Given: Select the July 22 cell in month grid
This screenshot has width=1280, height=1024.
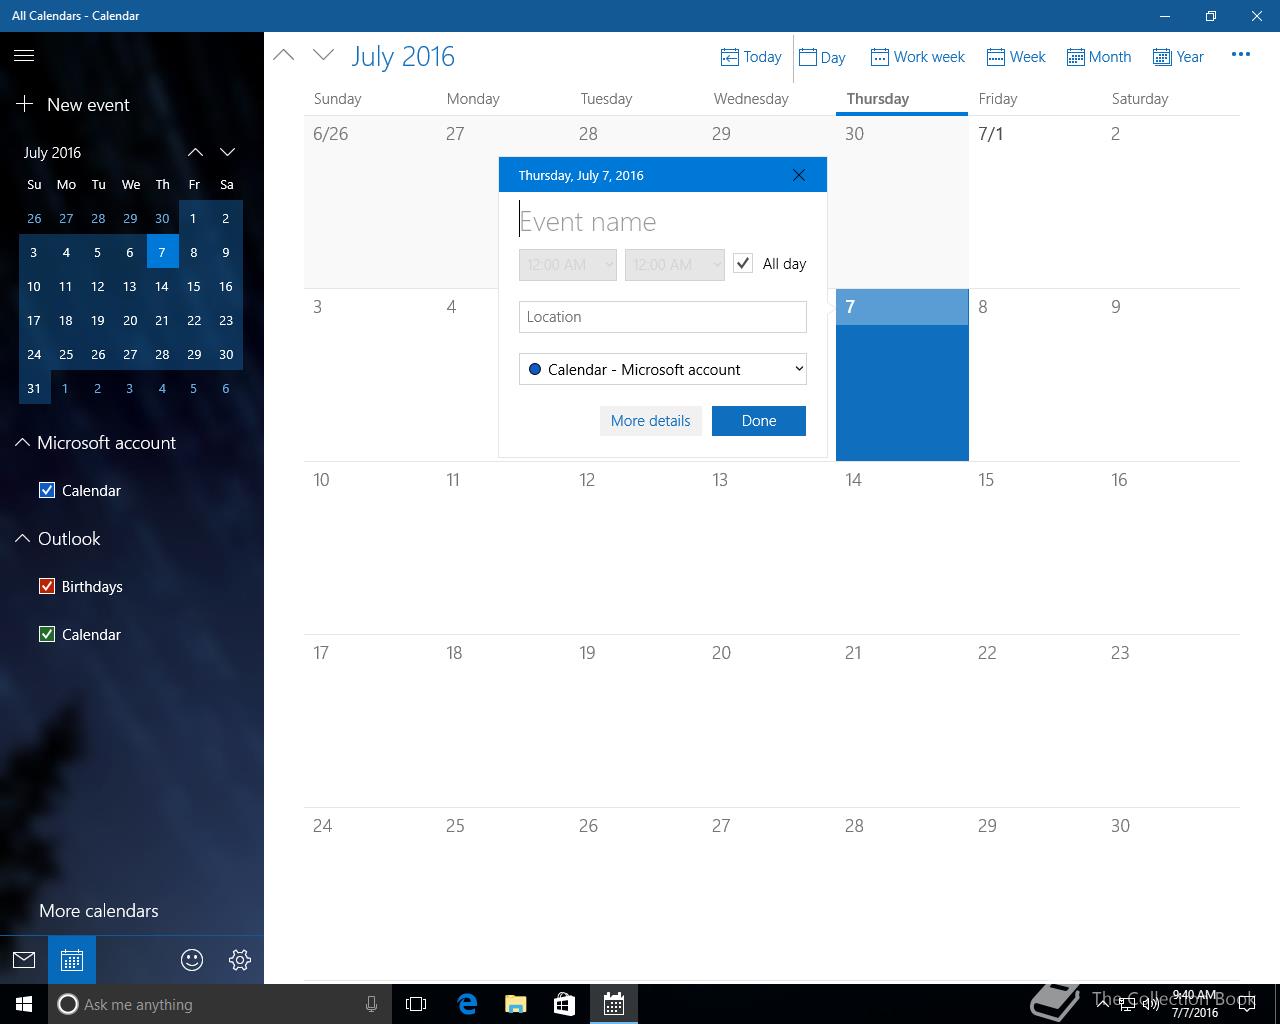Looking at the screenshot, I should 1035,721.
